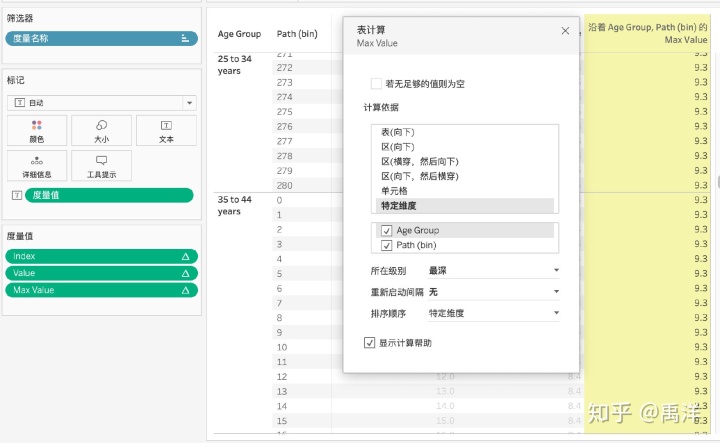Click the Index measure pill
Screen dimensions: 720x443
pos(101,257)
